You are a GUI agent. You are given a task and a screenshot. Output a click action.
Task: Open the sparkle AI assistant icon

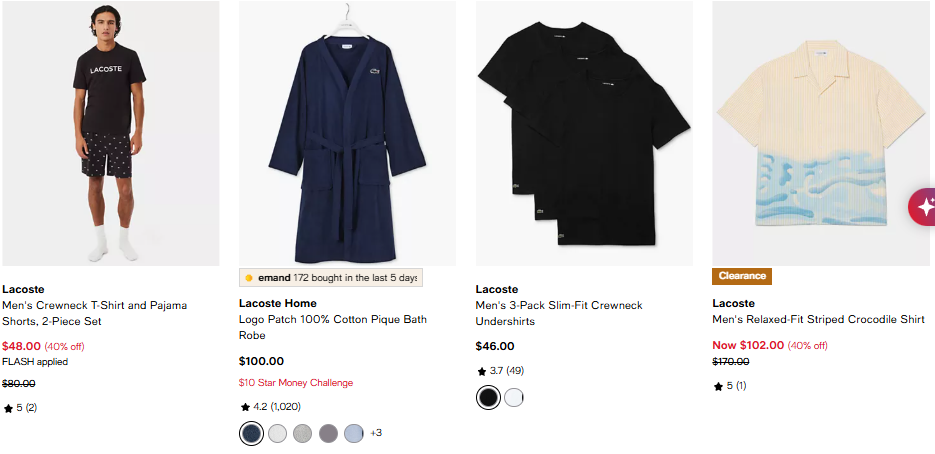(x=922, y=208)
